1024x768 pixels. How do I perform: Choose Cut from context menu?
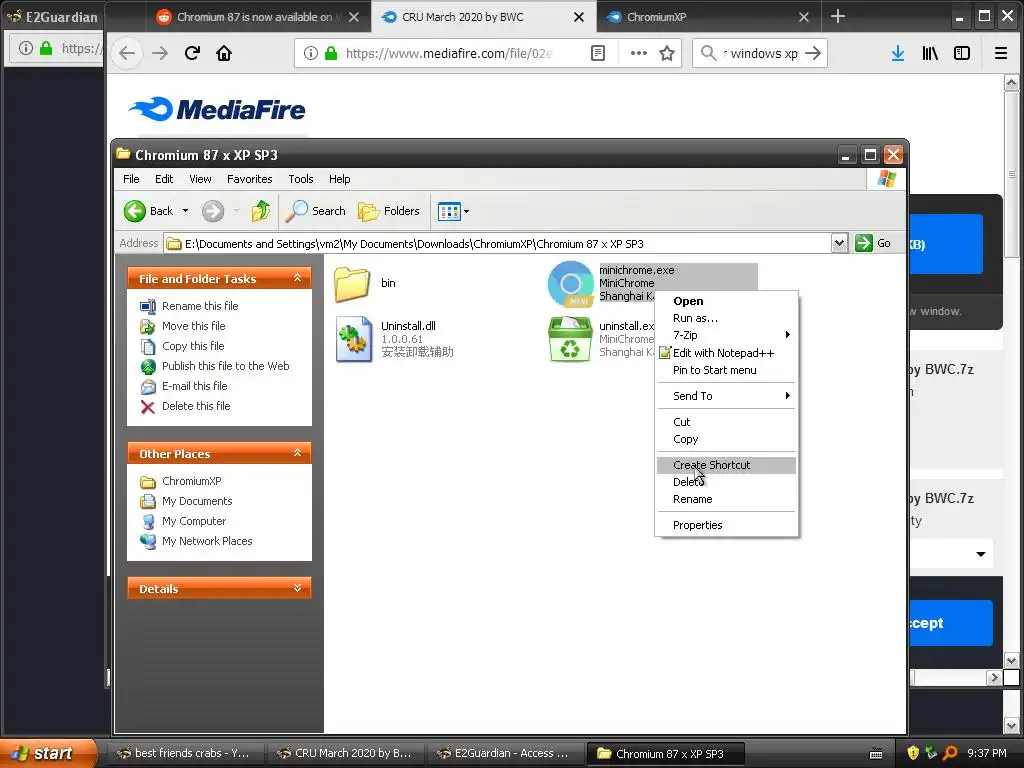pos(726,422)
